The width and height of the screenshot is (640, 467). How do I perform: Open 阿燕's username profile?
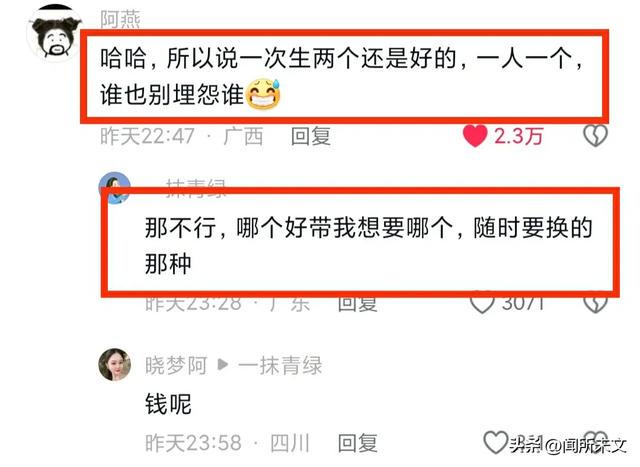(120, 20)
